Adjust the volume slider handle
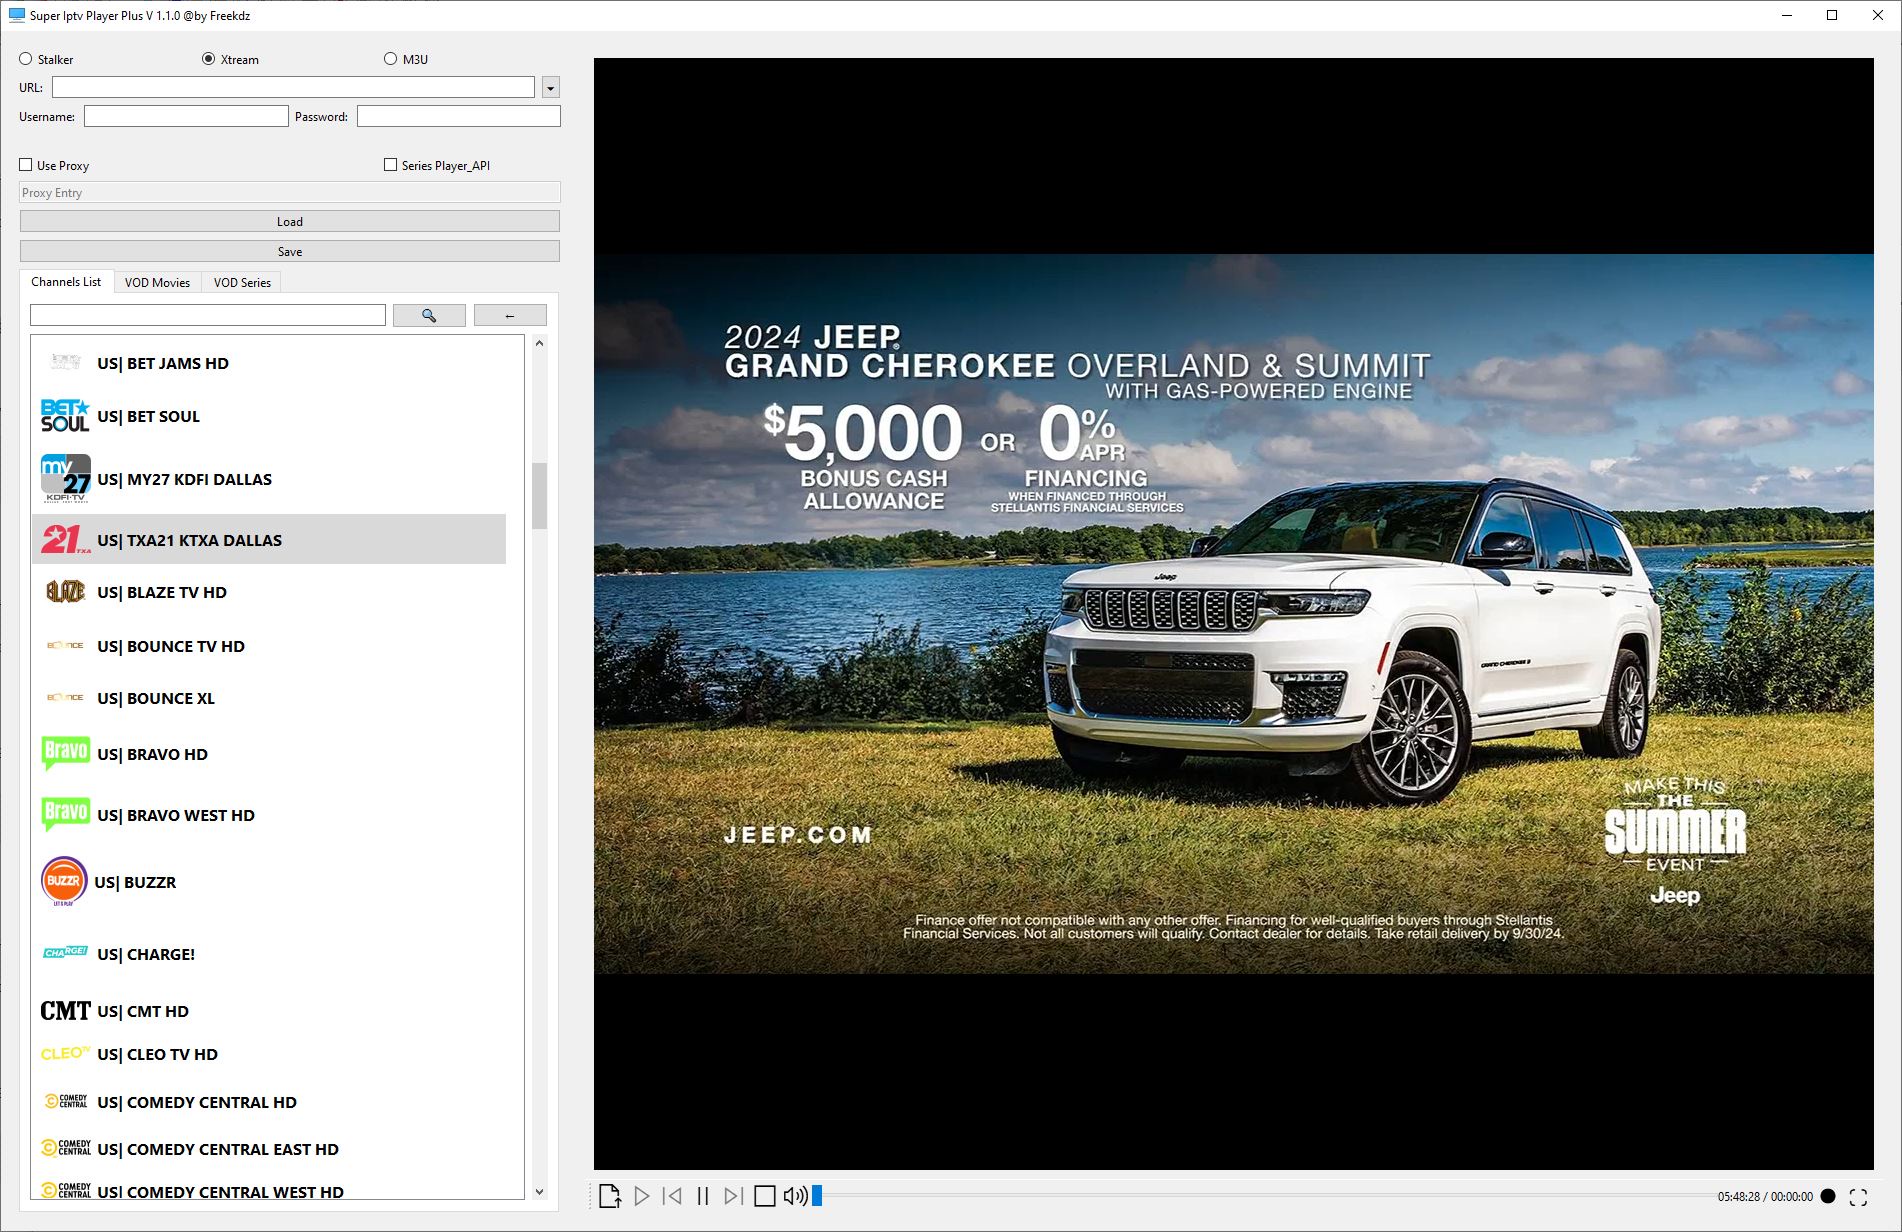Screen dimensions: 1902x1232 [817, 1196]
